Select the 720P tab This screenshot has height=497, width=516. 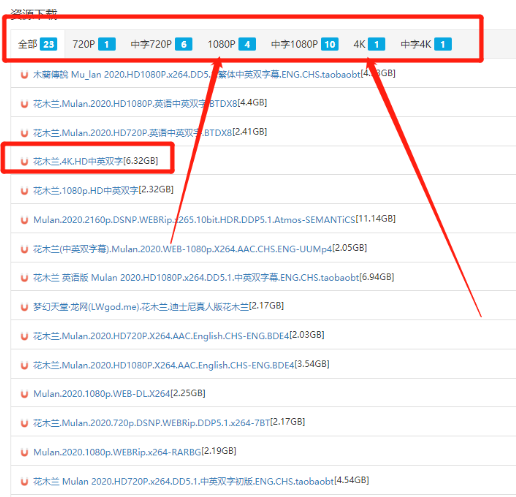pyautogui.click(x=94, y=44)
